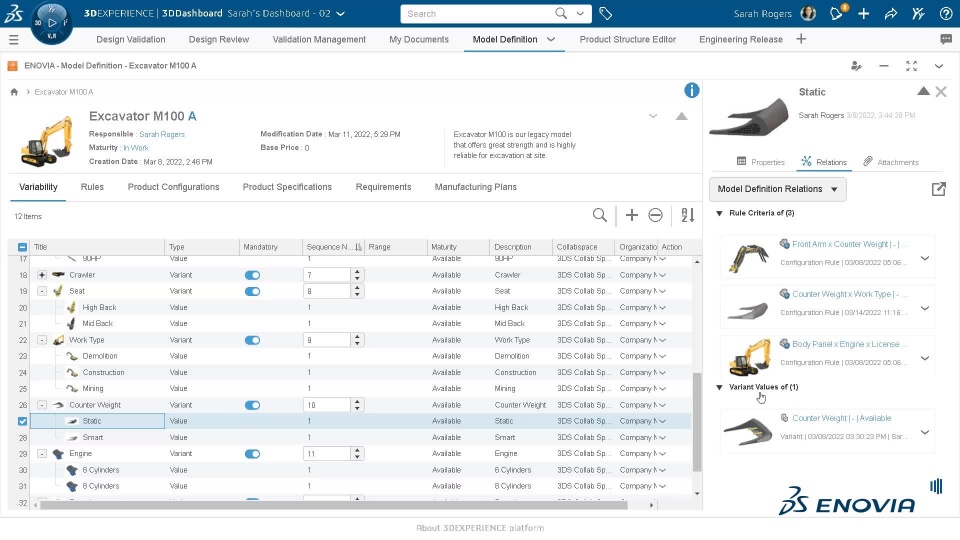Click the tag icon beside search
Image resolution: width=960 pixels, height=540 pixels.
[x=606, y=13]
